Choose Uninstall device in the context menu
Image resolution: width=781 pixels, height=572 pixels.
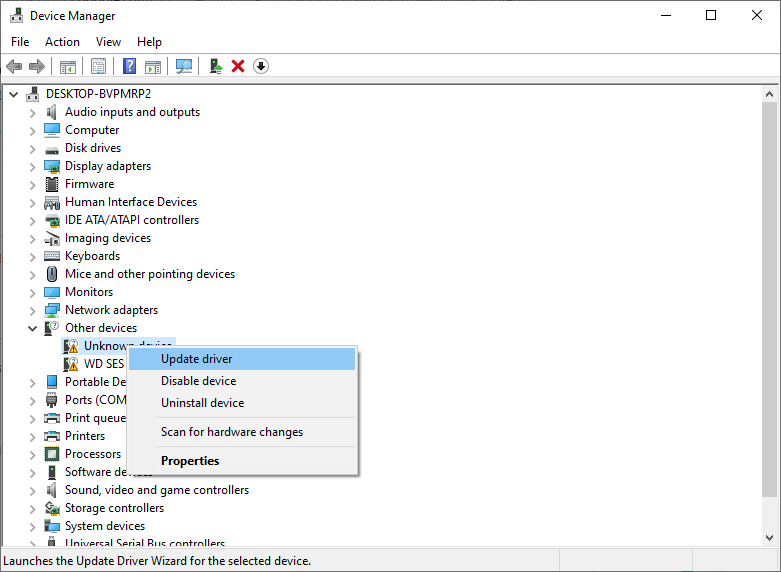click(242, 403)
